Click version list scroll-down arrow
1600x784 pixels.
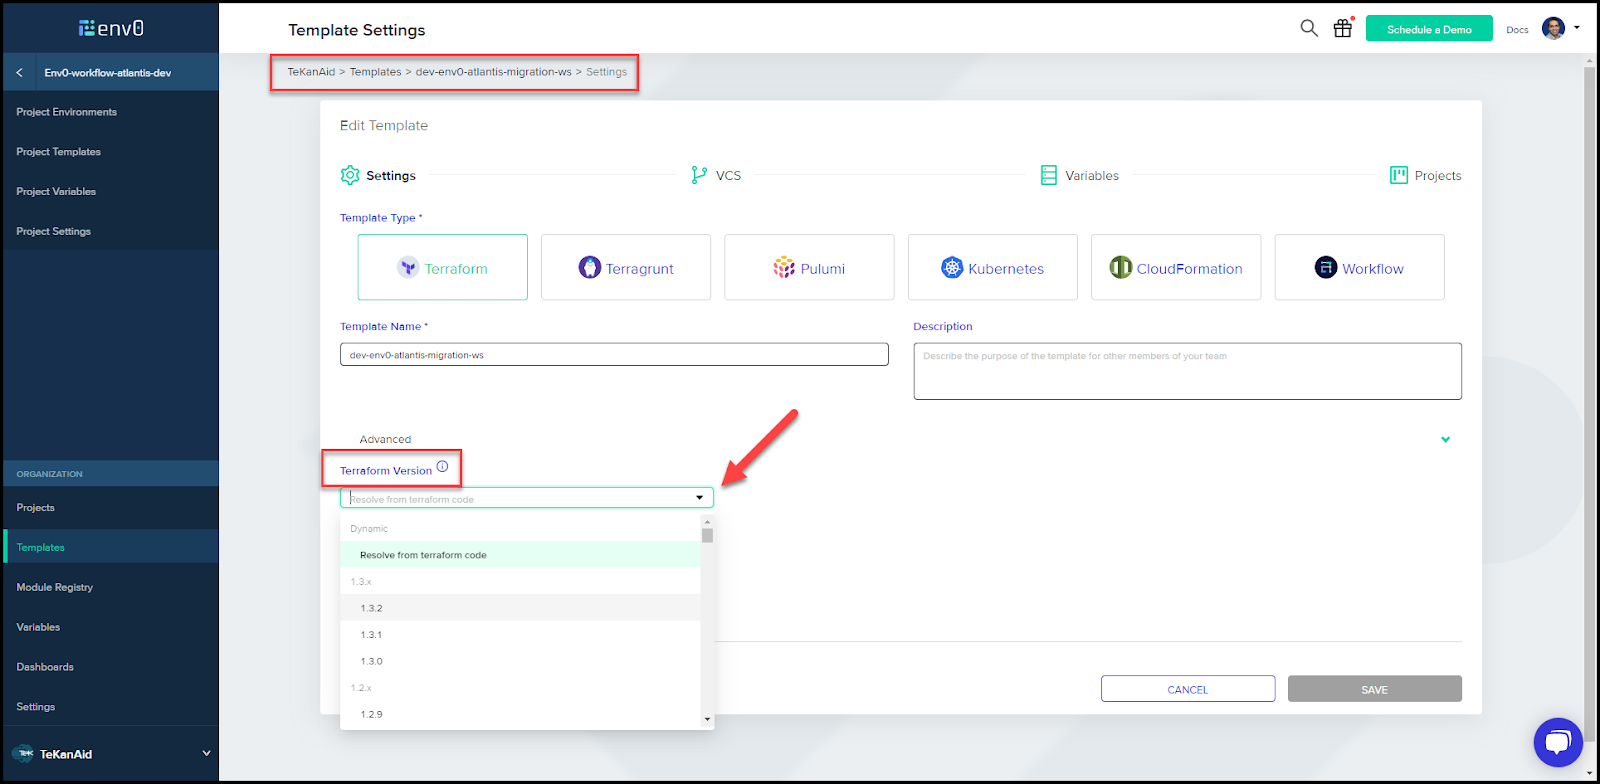click(x=707, y=719)
